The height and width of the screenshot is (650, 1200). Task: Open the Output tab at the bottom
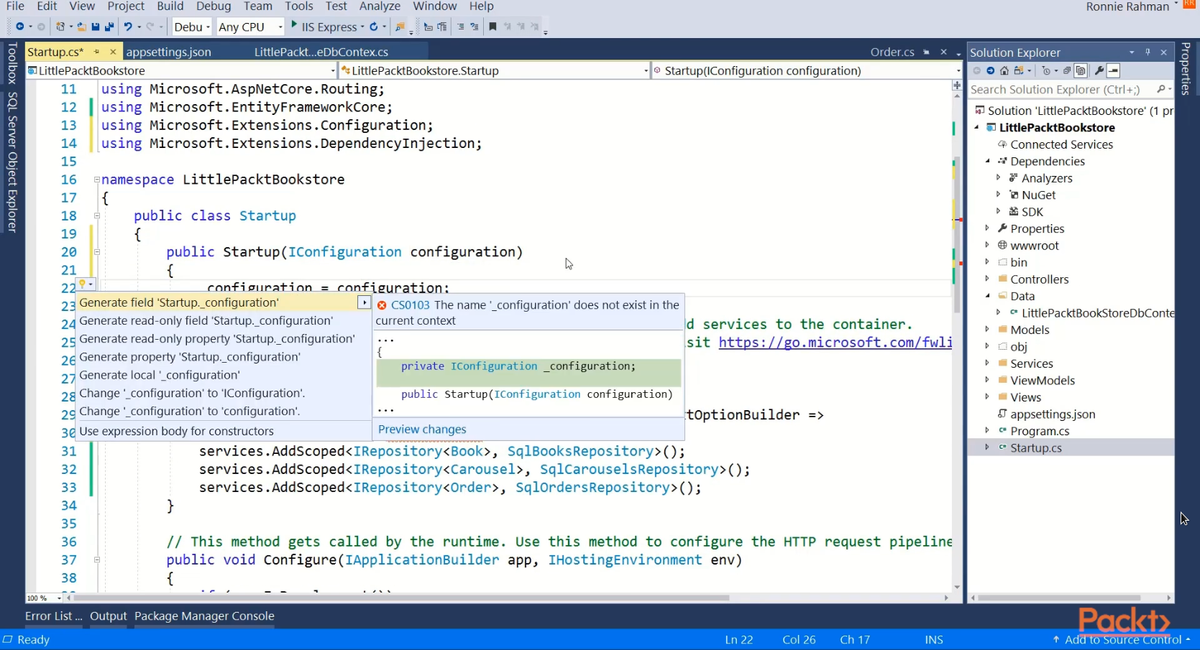pos(108,616)
